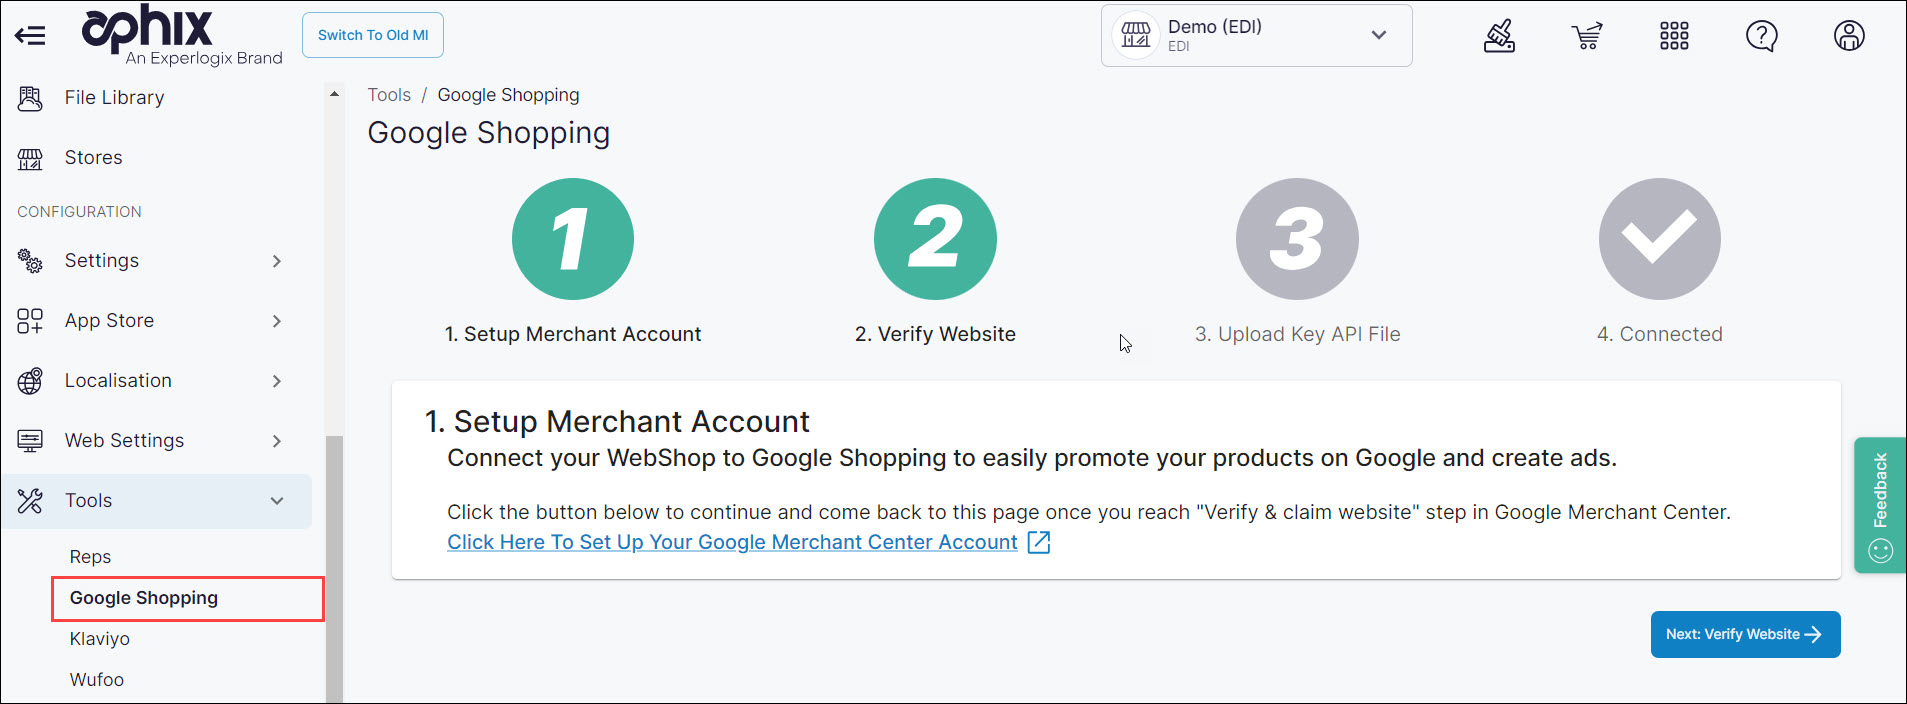This screenshot has height=704, width=1907.
Task: Open the Demo (EDI) store dropdown
Action: (1256, 36)
